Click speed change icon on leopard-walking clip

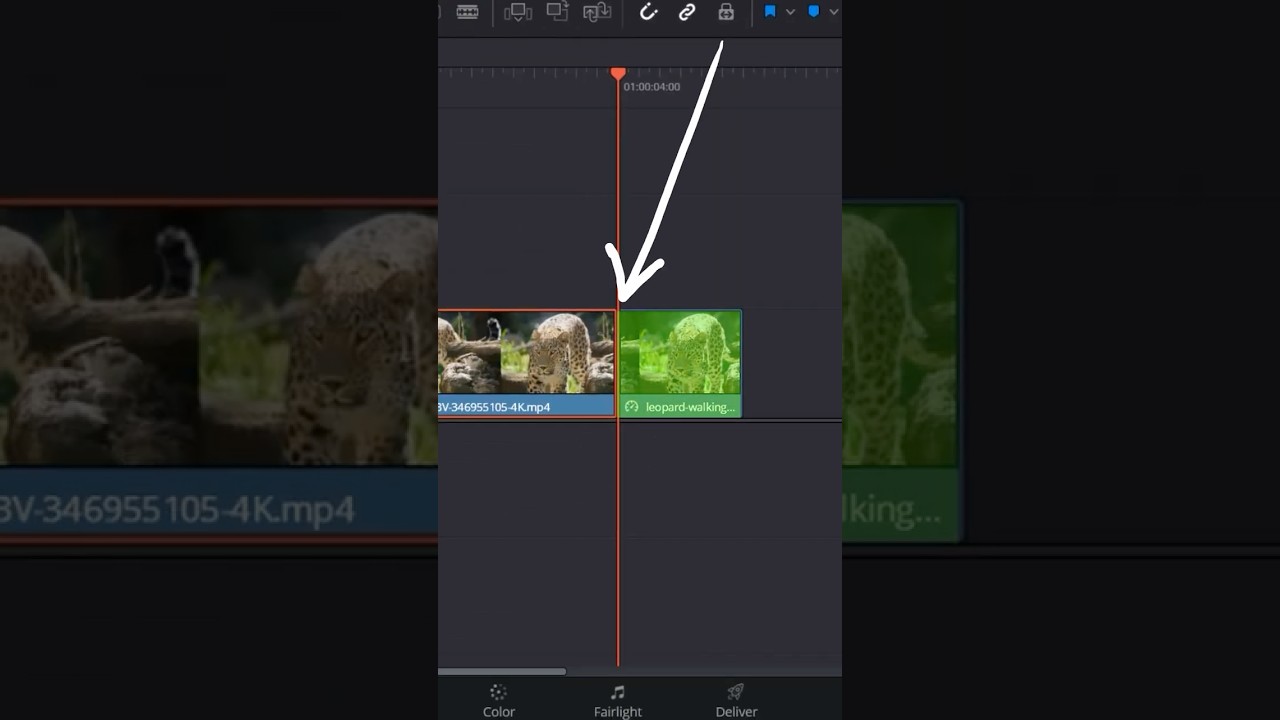click(x=631, y=407)
